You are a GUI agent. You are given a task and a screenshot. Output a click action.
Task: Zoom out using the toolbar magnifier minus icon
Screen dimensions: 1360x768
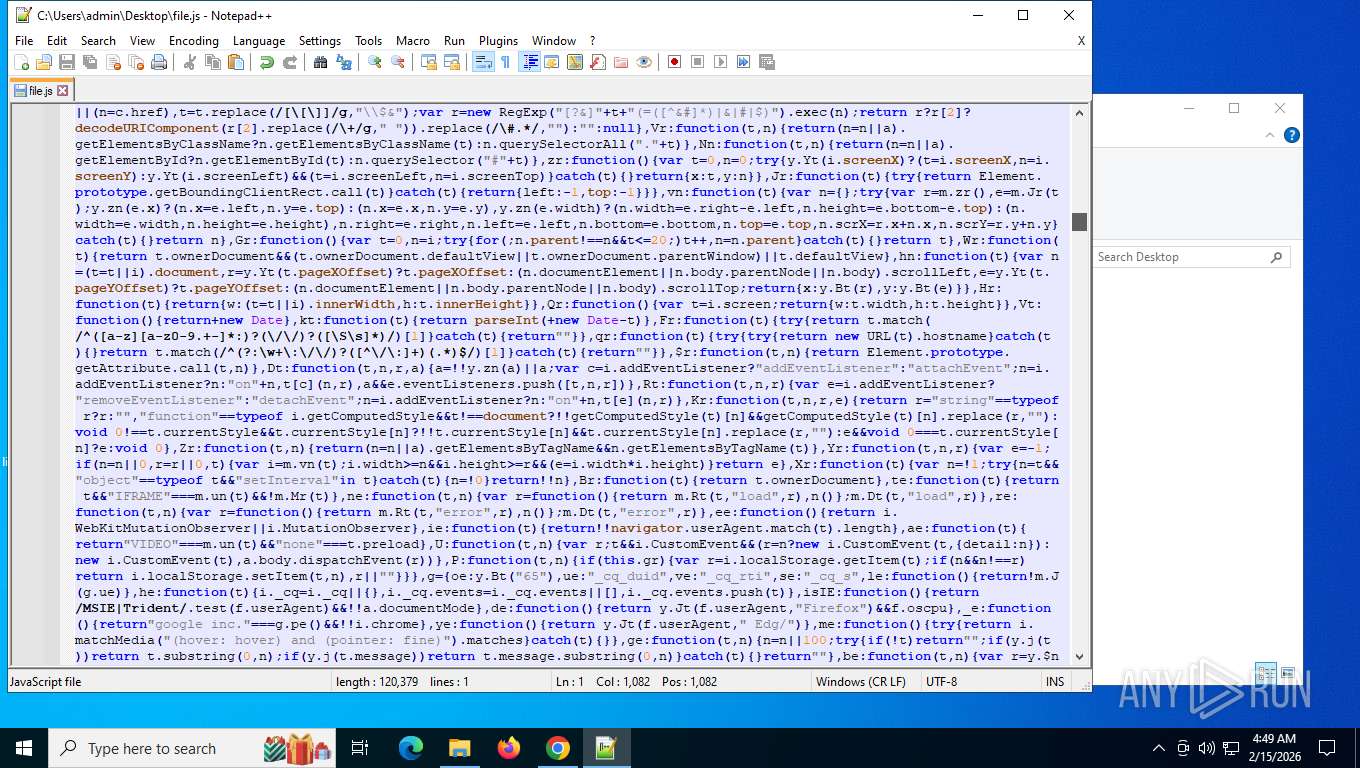pyautogui.click(x=398, y=62)
